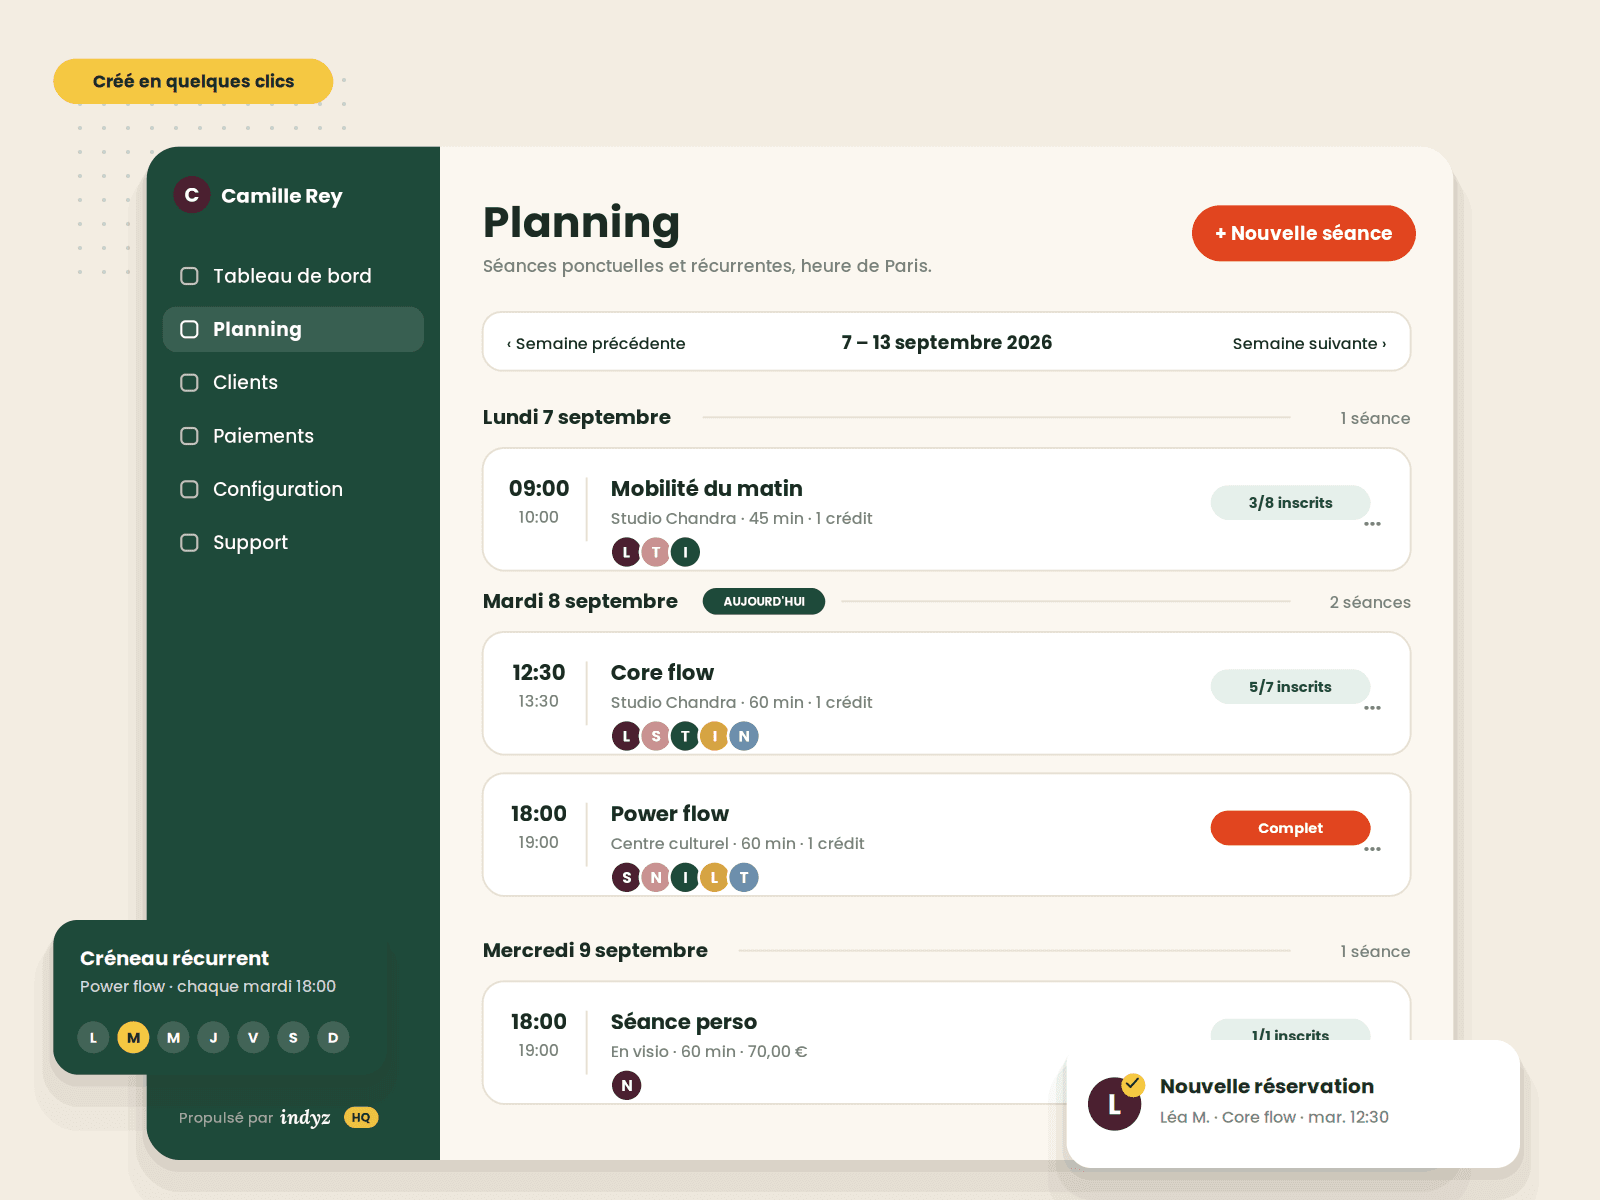
Task: Select the Planning menu item
Action: pyautogui.click(x=293, y=329)
